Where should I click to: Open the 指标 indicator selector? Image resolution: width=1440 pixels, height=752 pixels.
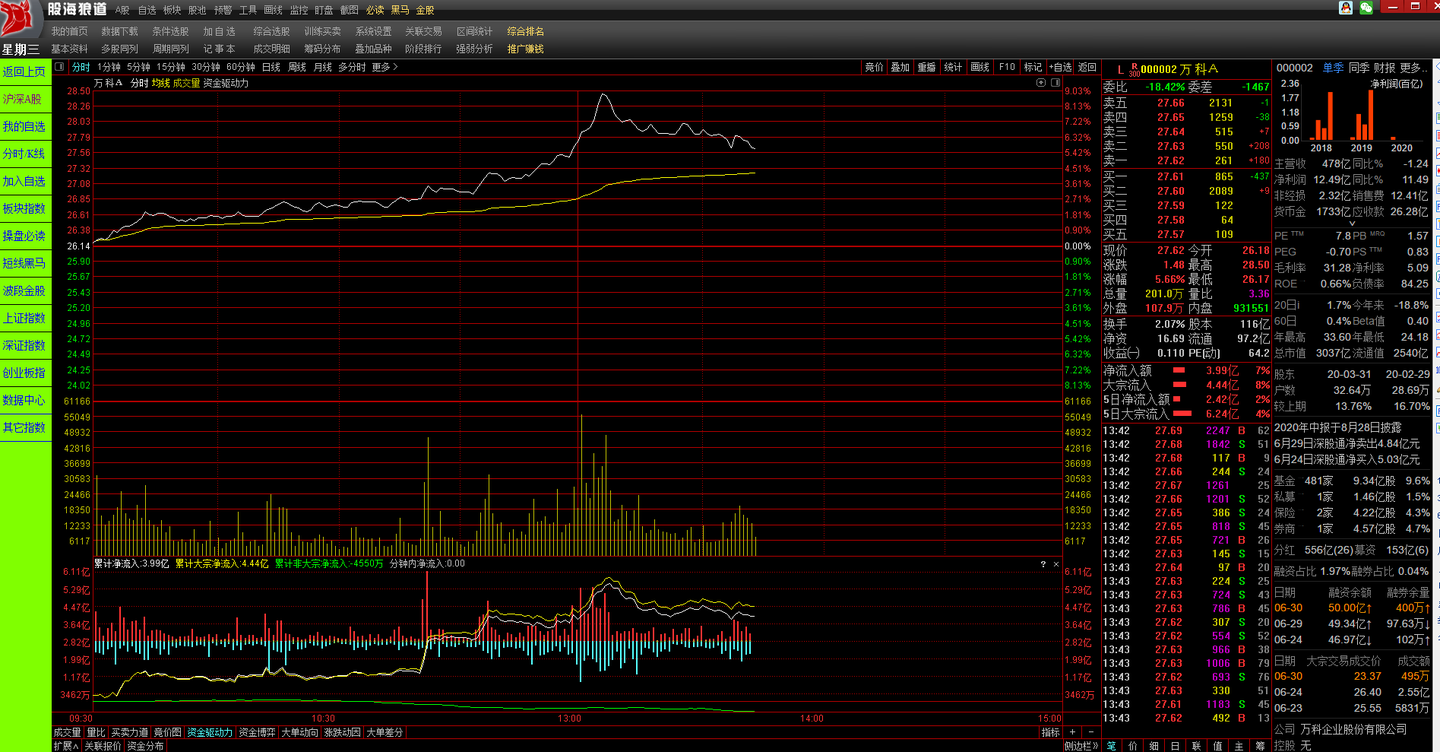pyautogui.click(x=1050, y=733)
